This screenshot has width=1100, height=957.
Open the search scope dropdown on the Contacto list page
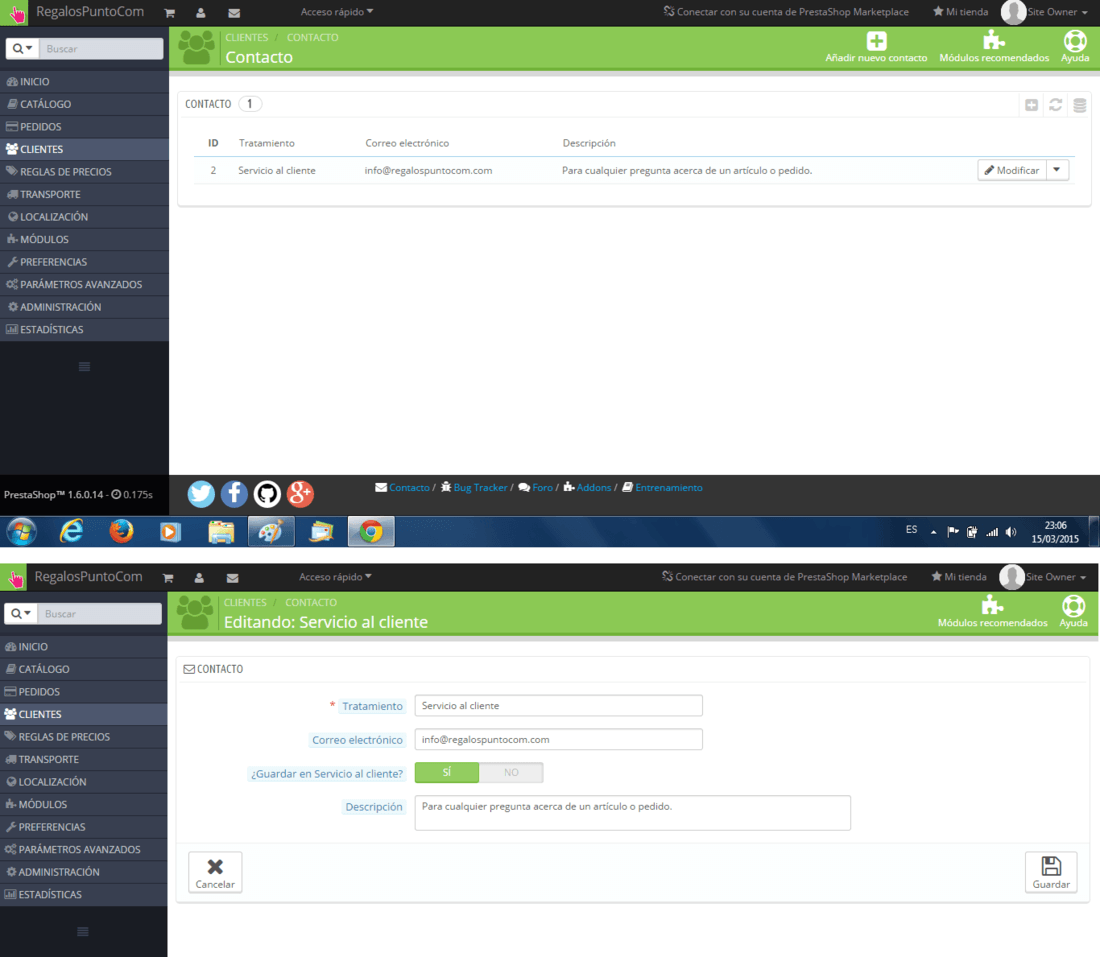point(22,48)
